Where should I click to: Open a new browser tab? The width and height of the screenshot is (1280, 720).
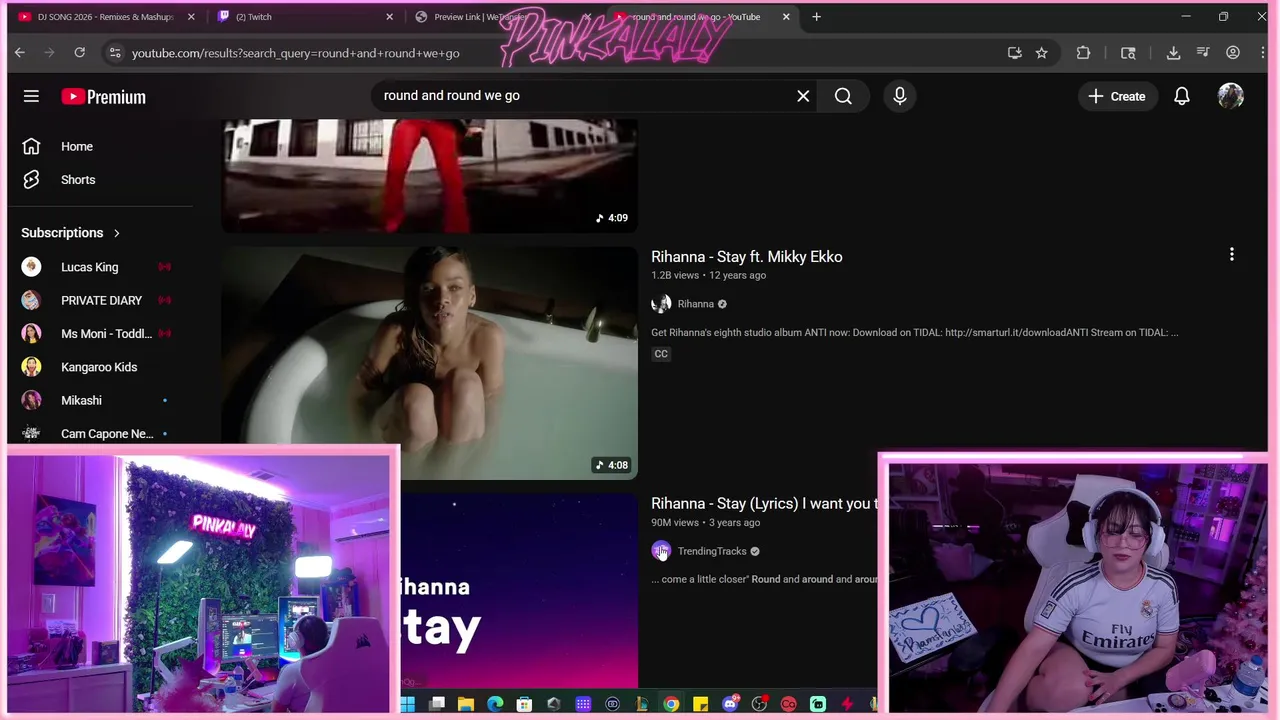(816, 17)
